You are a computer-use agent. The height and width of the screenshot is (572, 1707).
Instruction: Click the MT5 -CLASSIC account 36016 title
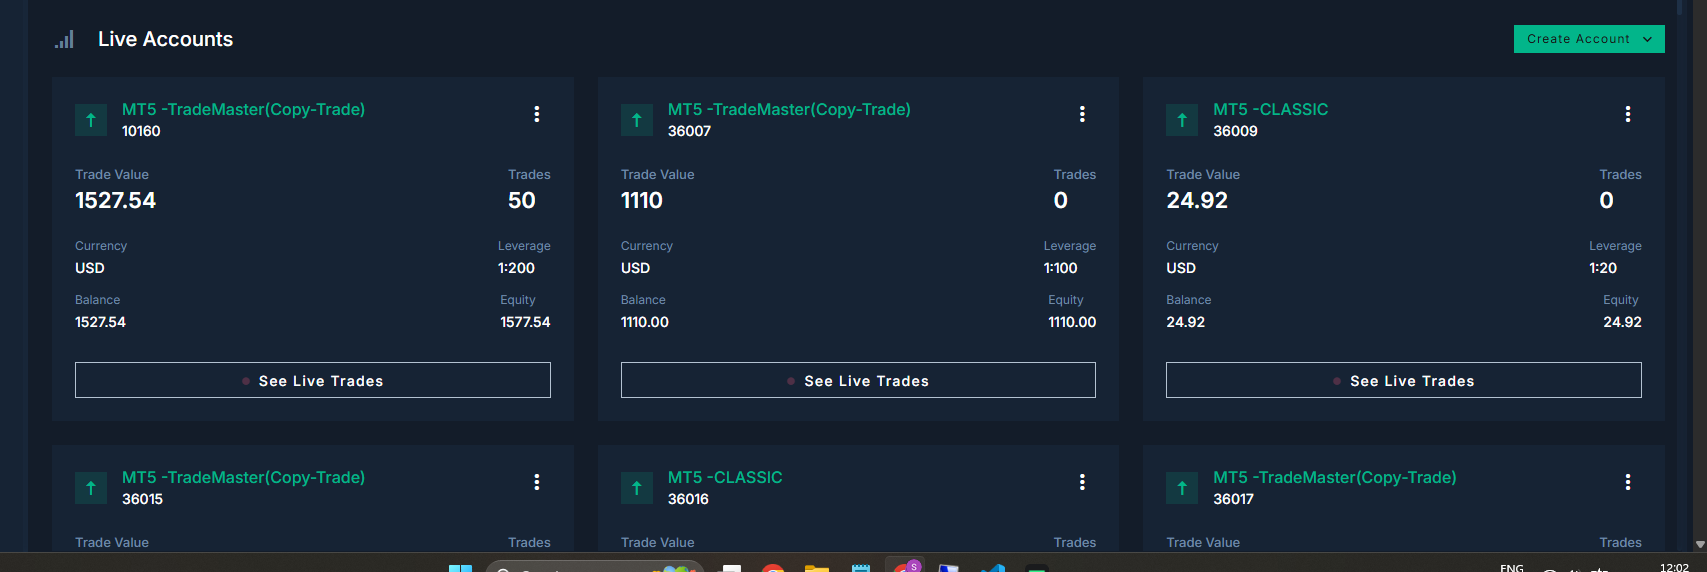[725, 478]
